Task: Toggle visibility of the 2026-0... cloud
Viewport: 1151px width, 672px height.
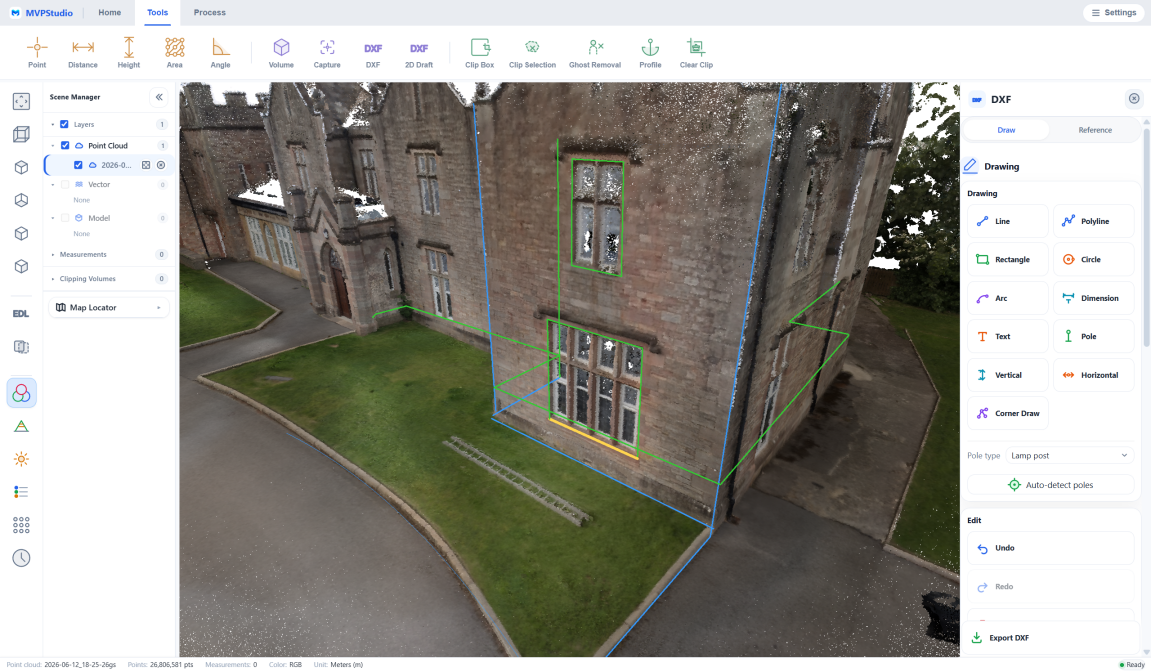Action: coord(79,165)
